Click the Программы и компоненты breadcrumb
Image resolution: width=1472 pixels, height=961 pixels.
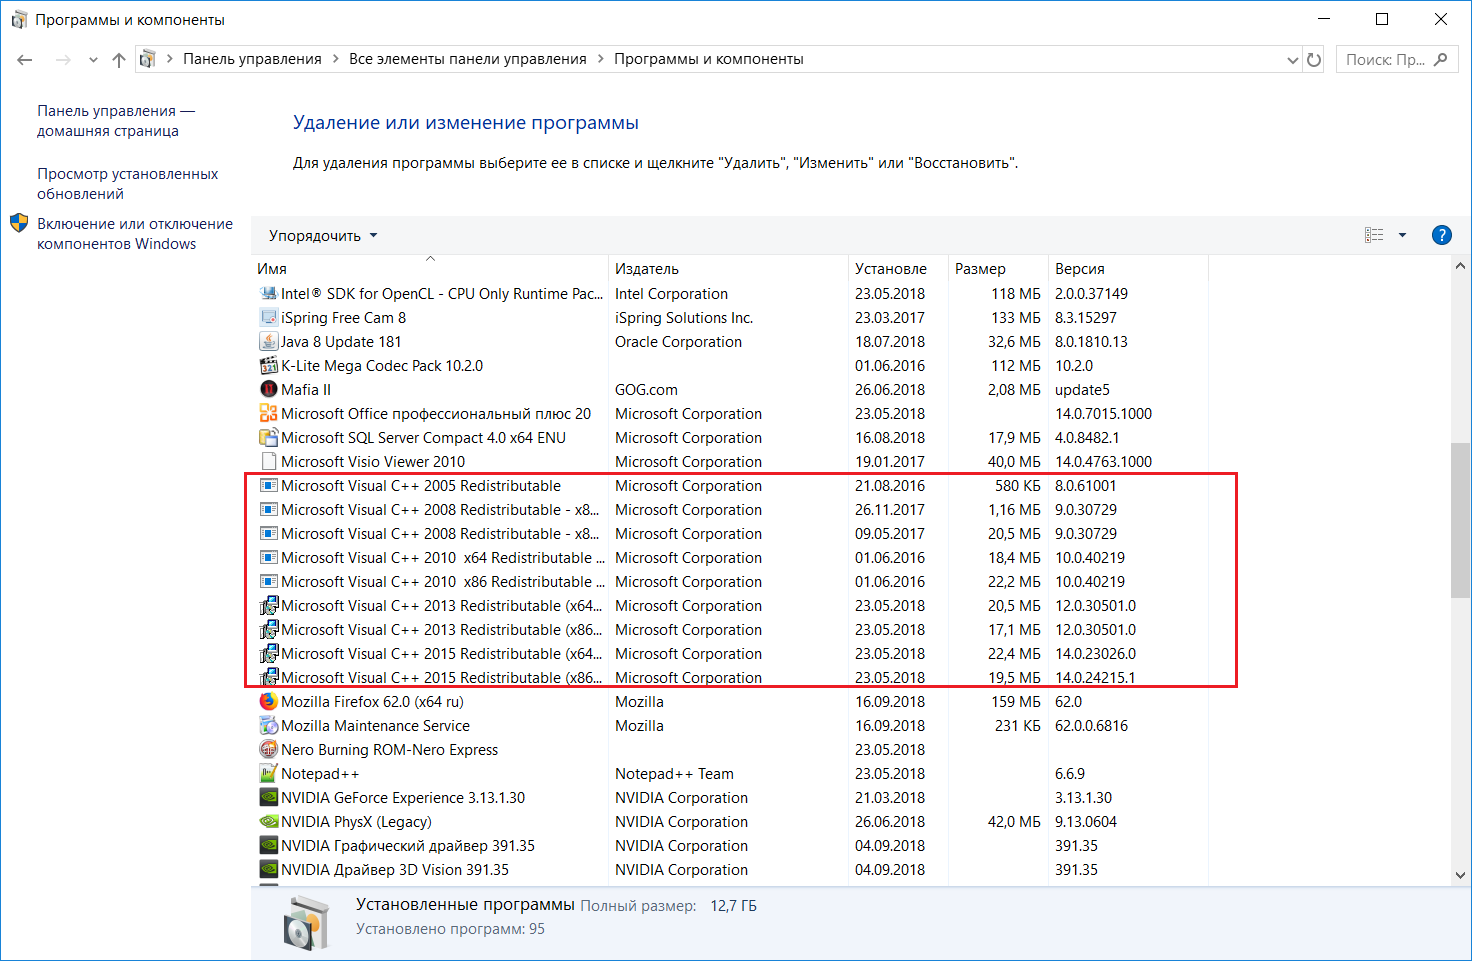(x=709, y=59)
